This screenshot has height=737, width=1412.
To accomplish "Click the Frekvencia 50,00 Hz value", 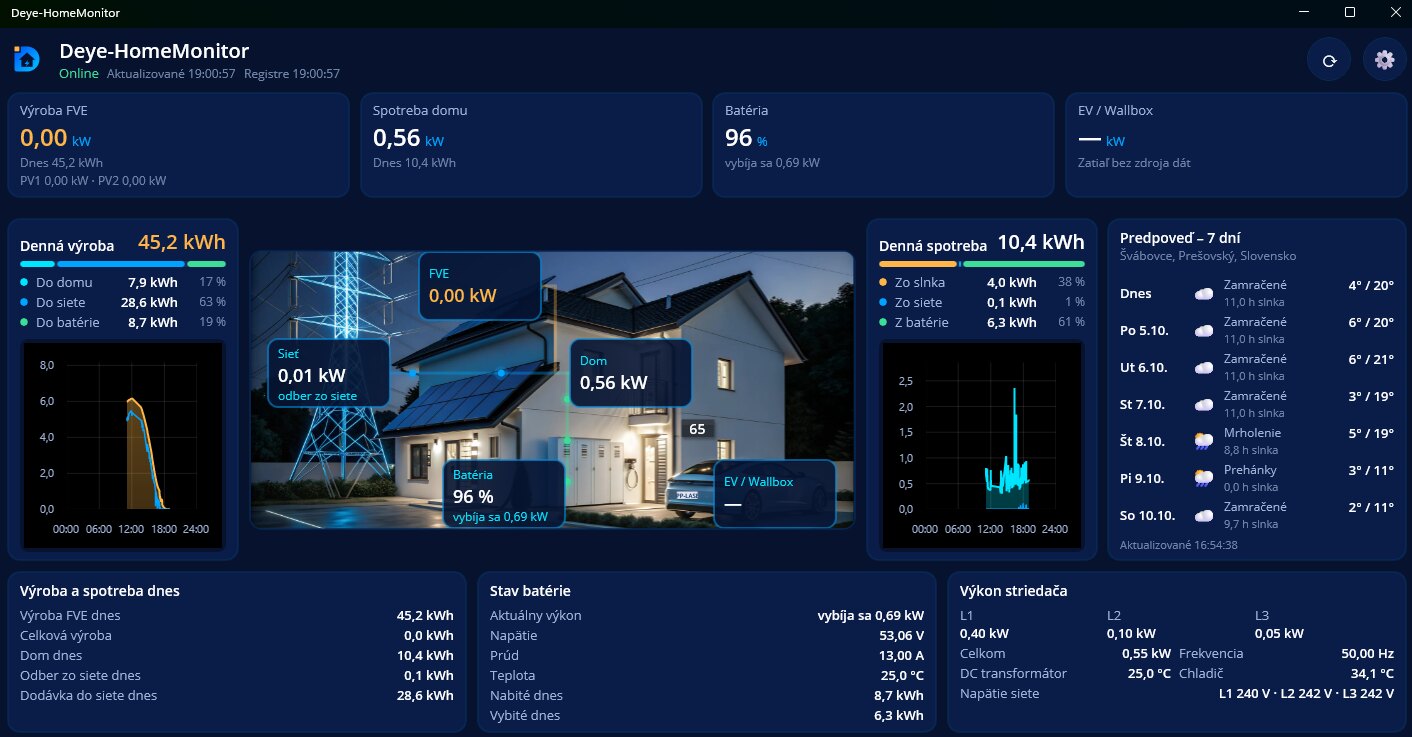I will coord(1367,653).
